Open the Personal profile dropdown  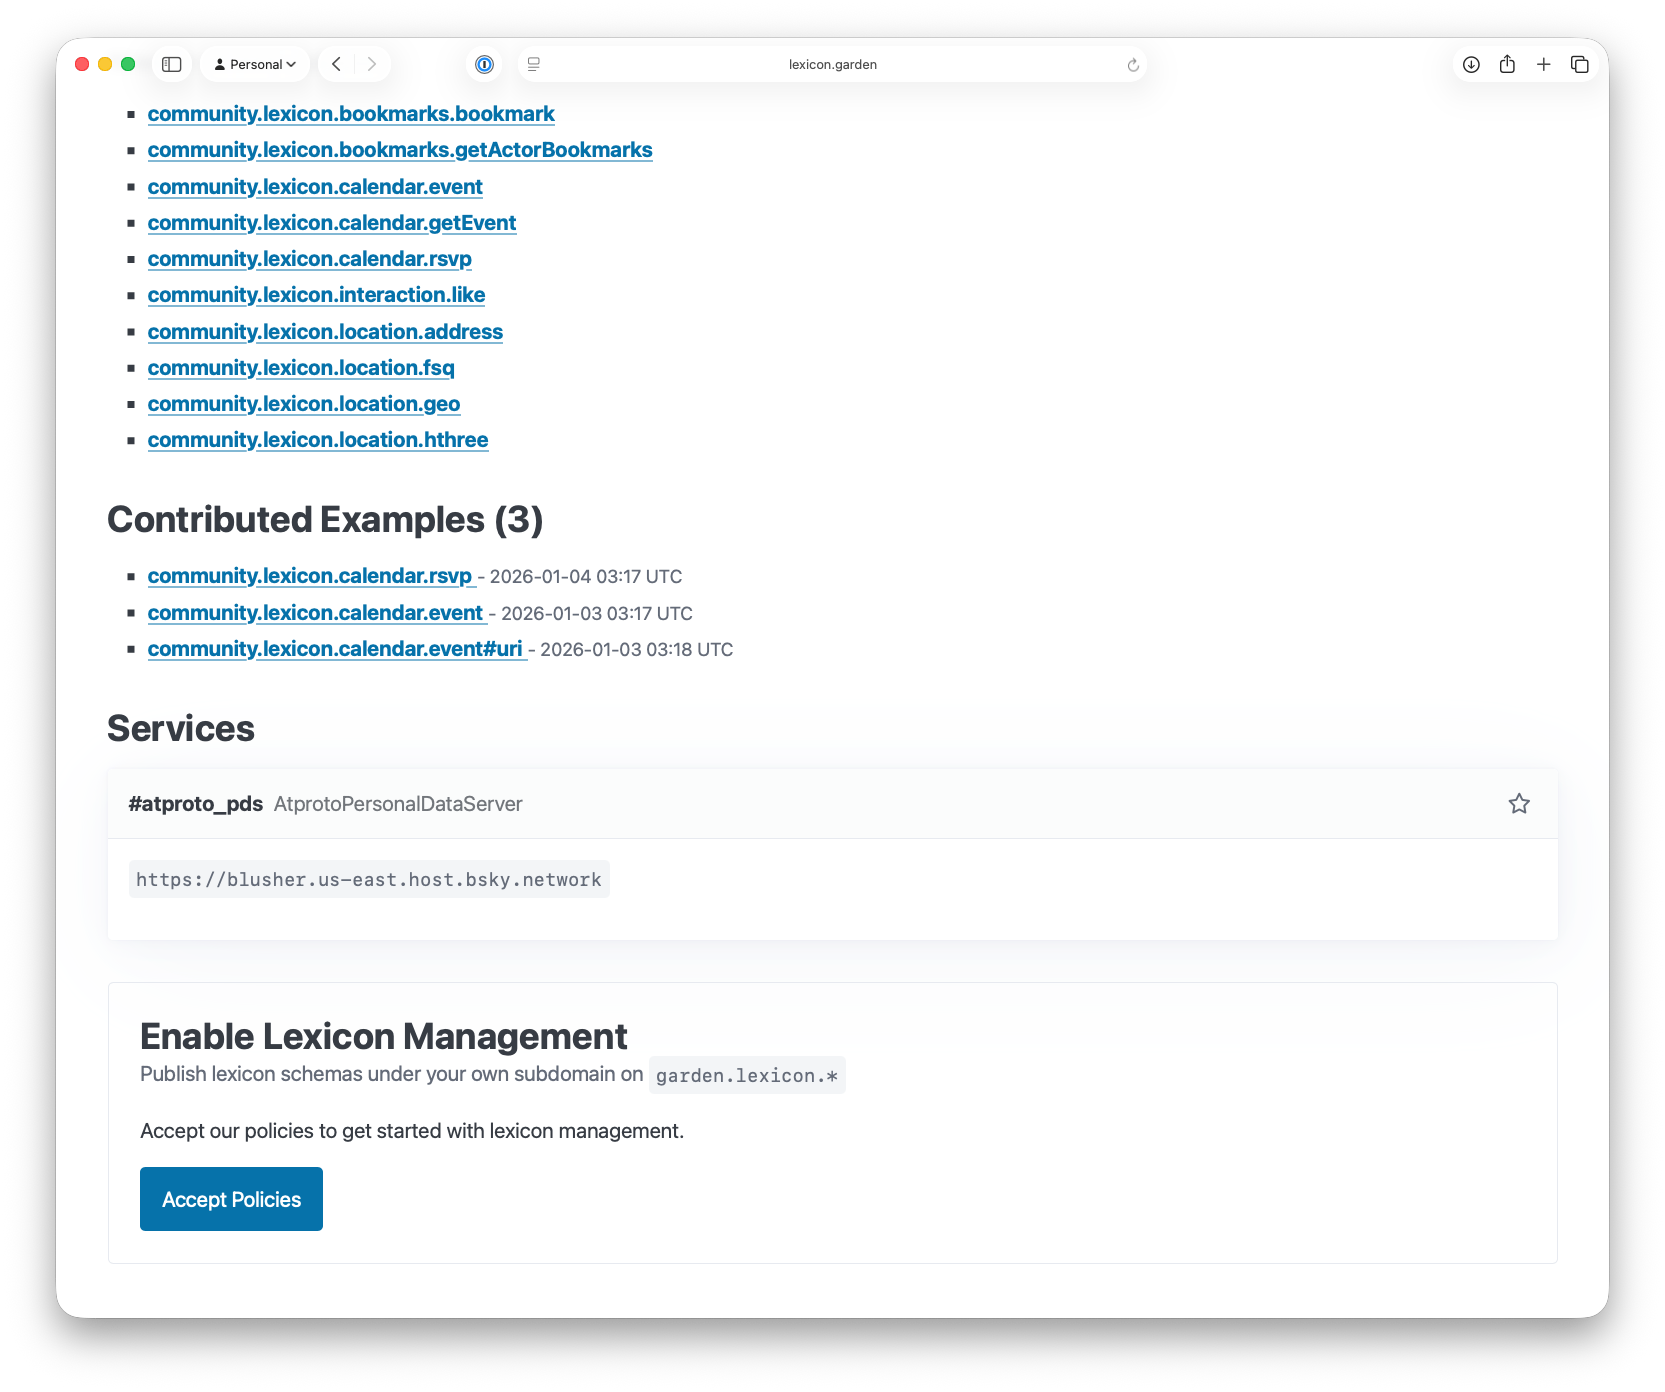click(x=256, y=64)
